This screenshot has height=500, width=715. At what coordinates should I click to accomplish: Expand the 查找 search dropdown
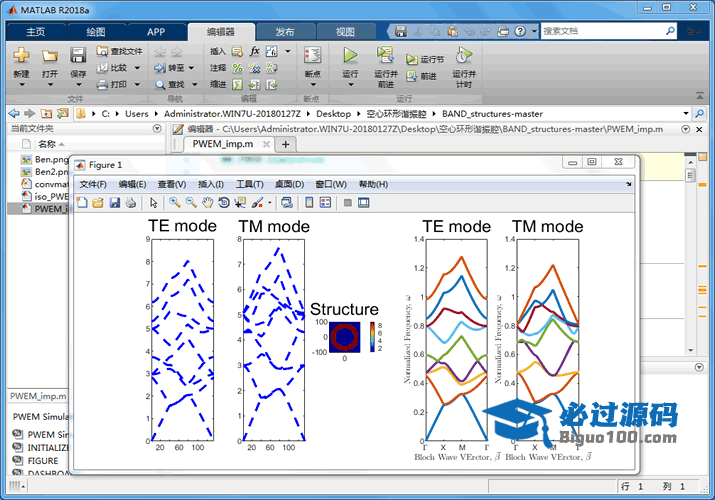[195, 84]
